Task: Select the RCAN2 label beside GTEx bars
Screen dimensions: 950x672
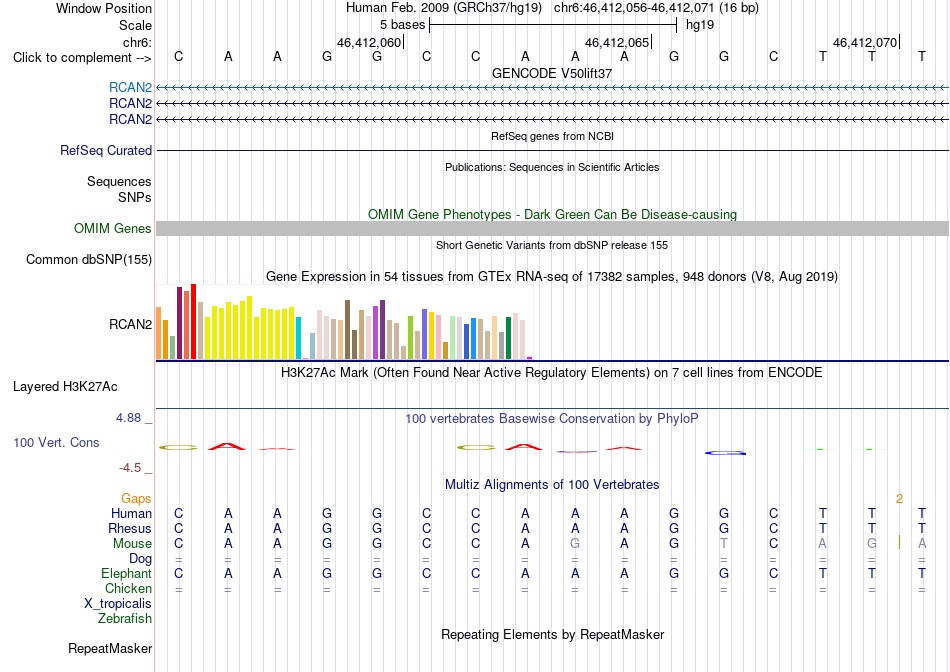Action: coord(130,324)
